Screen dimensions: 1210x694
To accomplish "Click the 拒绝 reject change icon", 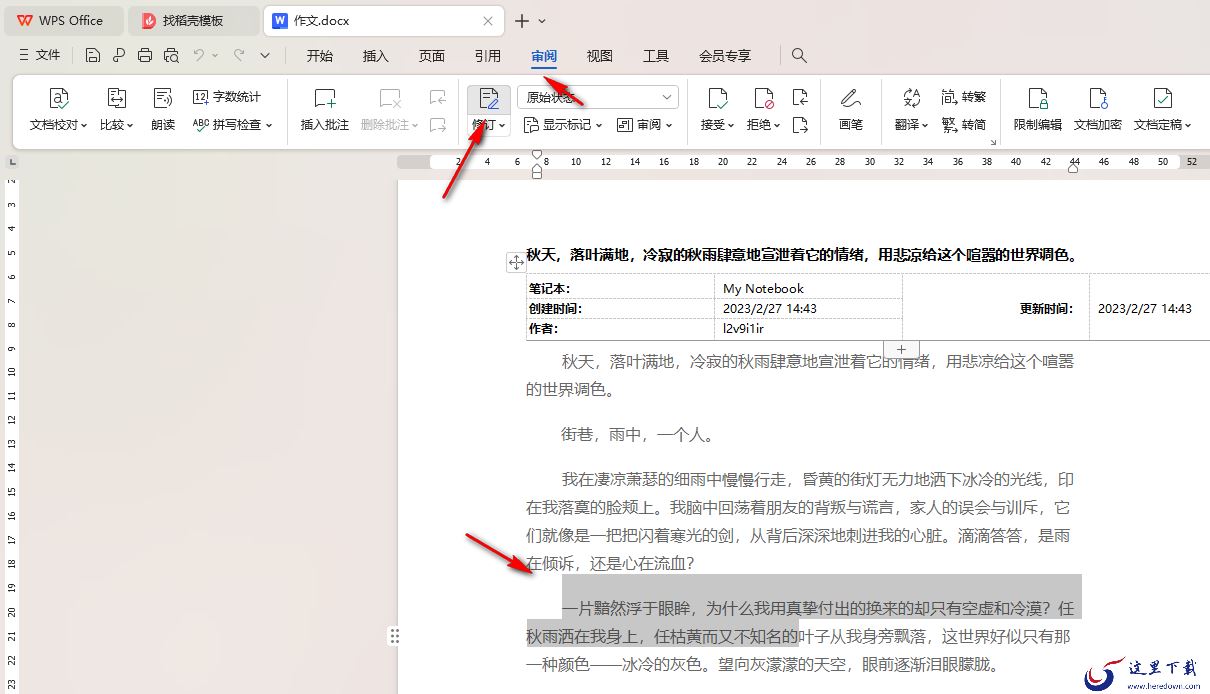I will tap(764, 98).
